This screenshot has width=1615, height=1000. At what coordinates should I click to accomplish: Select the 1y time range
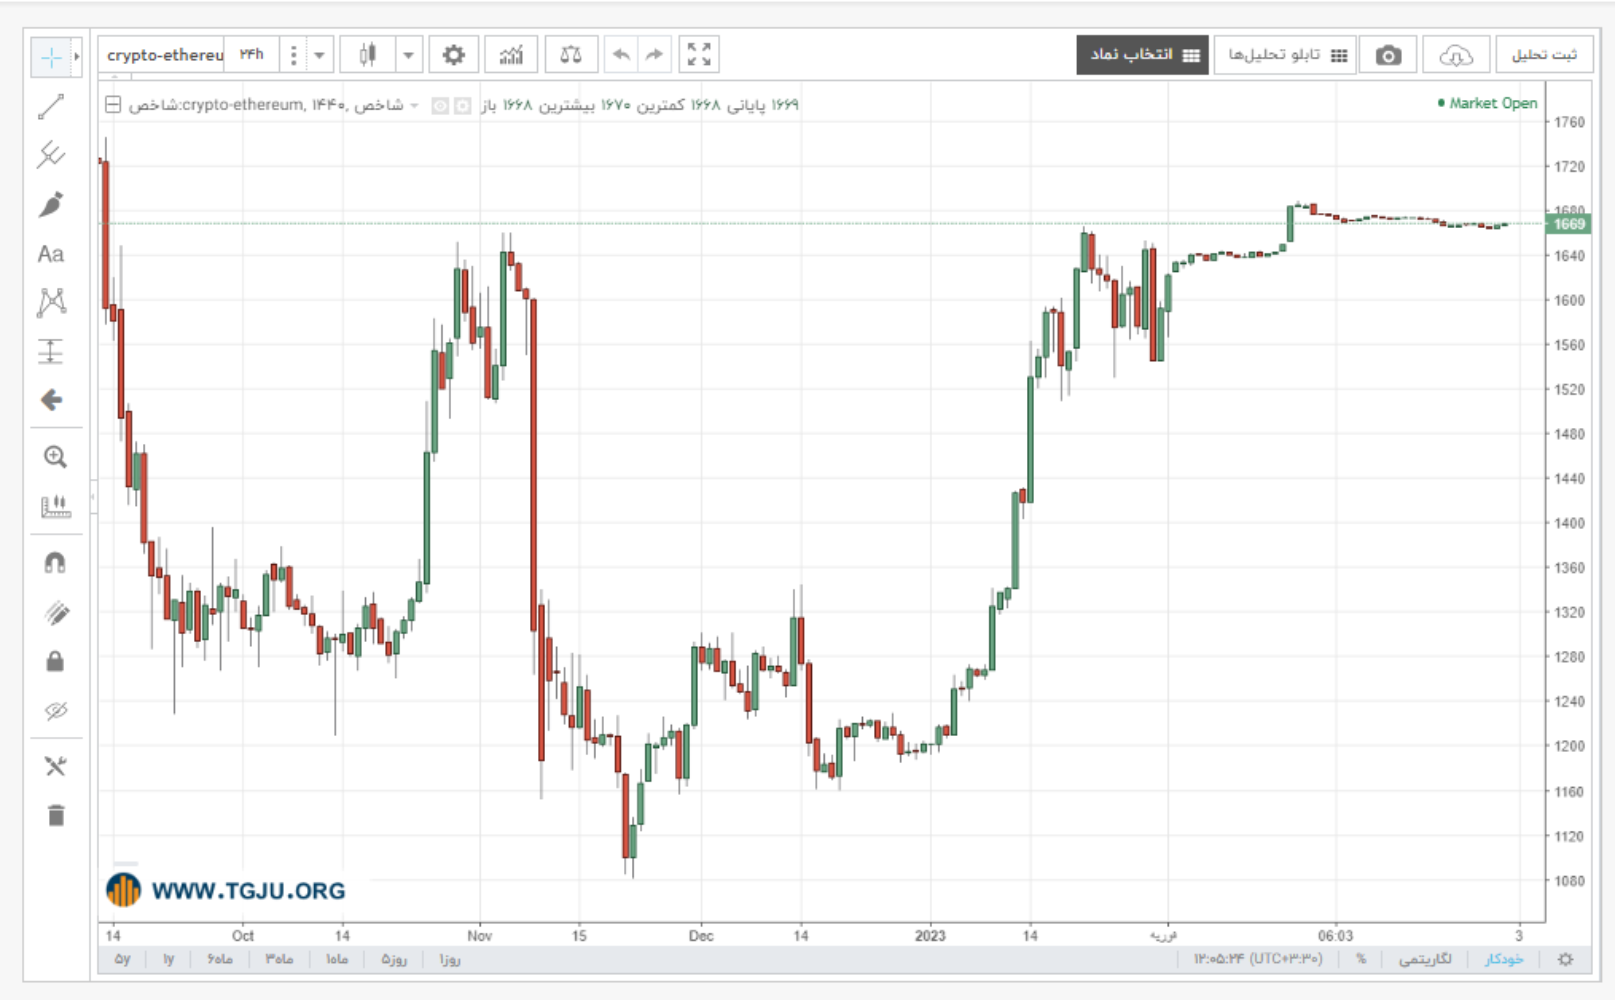click(168, 959)
